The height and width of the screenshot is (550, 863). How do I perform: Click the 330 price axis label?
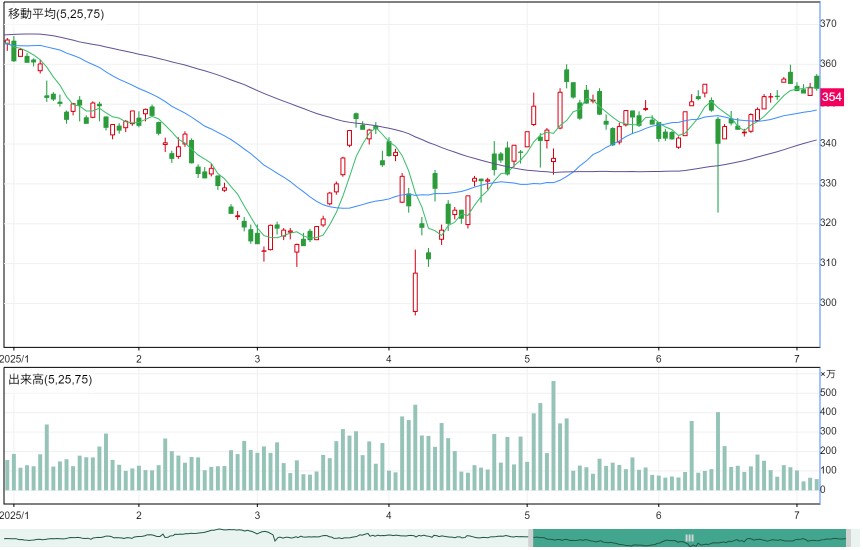[828, 183]
